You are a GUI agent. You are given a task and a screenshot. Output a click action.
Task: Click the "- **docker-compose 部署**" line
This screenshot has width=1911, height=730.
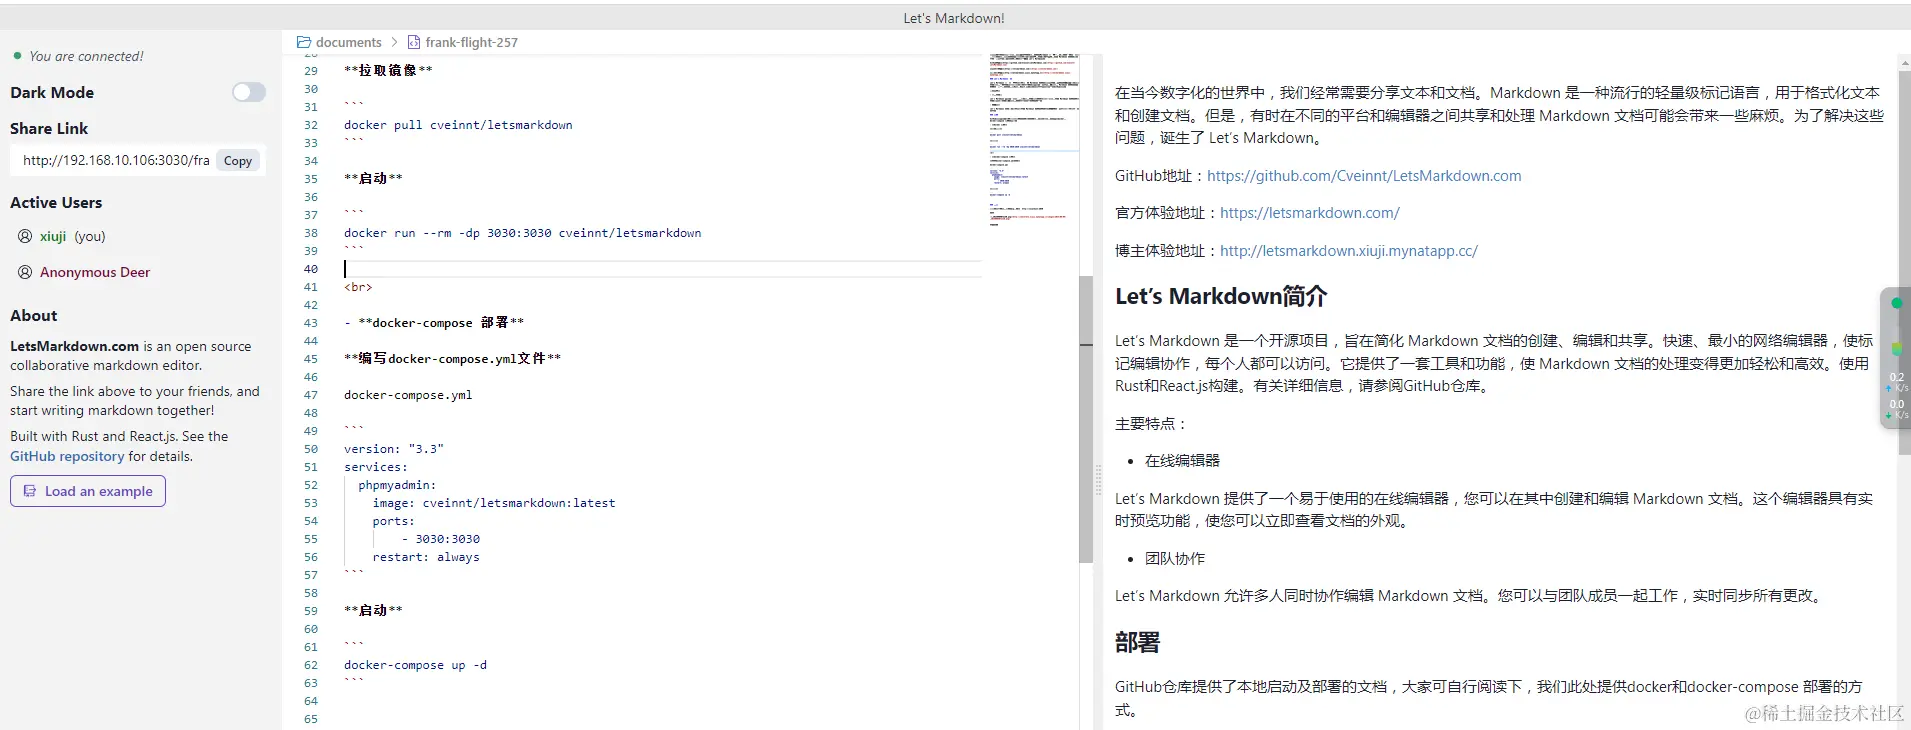(434, 323)
